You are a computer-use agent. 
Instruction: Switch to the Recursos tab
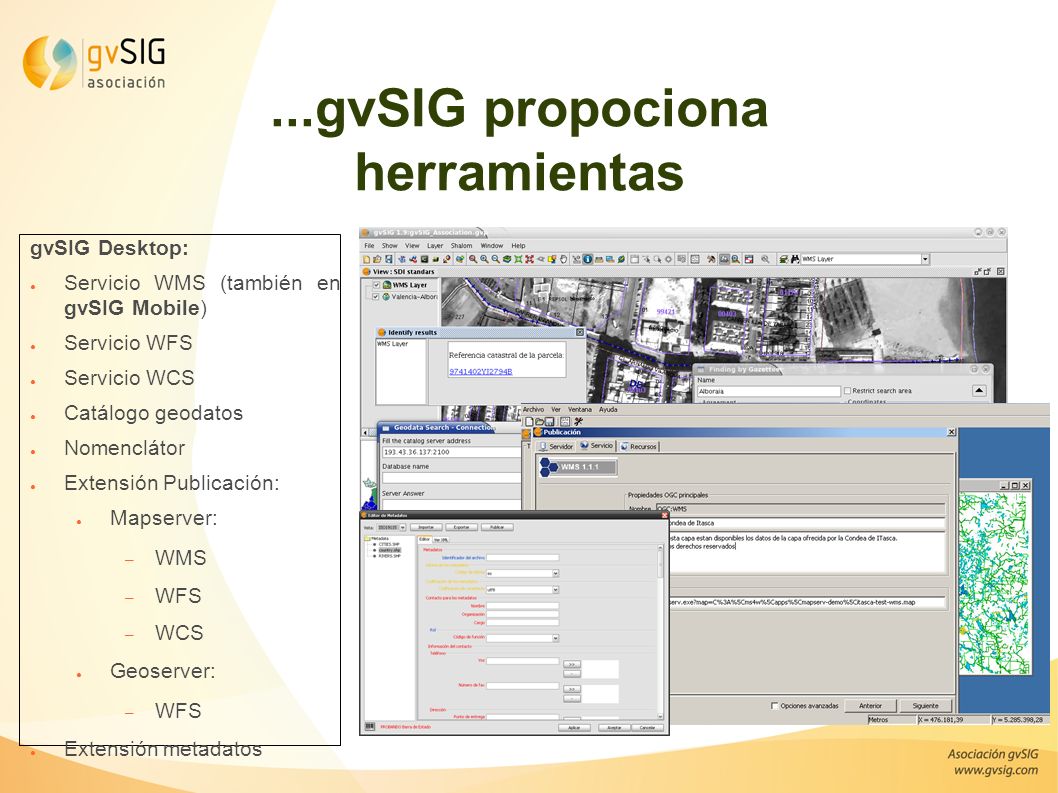click(638, 446)
